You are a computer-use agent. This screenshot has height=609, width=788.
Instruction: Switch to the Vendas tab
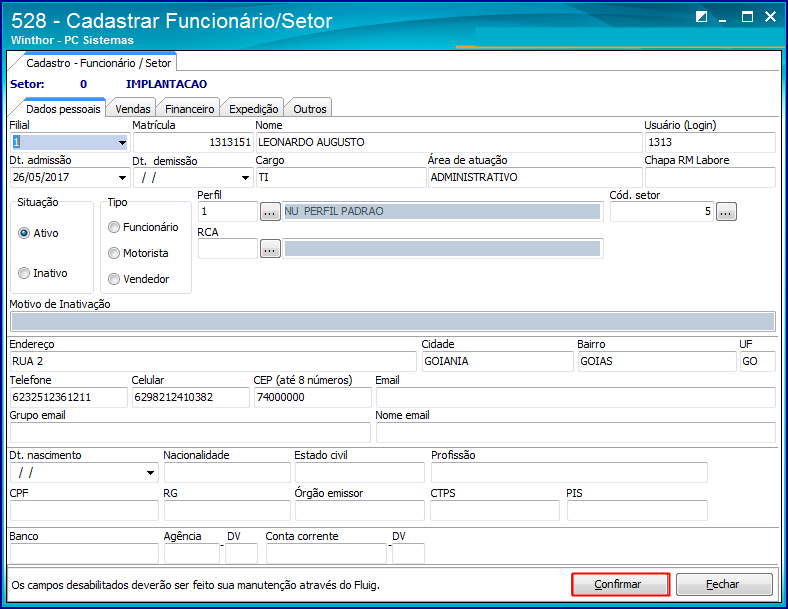133,109
